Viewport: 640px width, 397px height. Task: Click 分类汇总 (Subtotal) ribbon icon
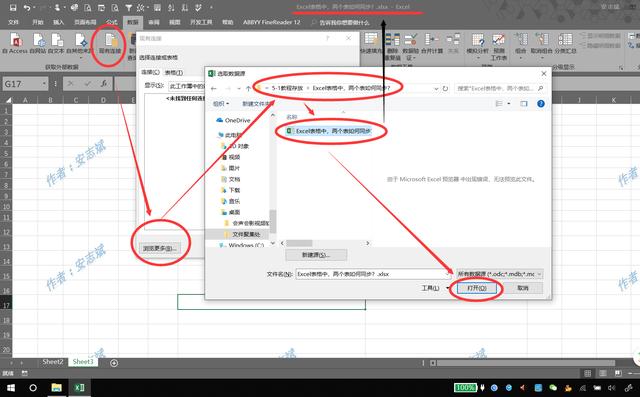pos(565,43)
